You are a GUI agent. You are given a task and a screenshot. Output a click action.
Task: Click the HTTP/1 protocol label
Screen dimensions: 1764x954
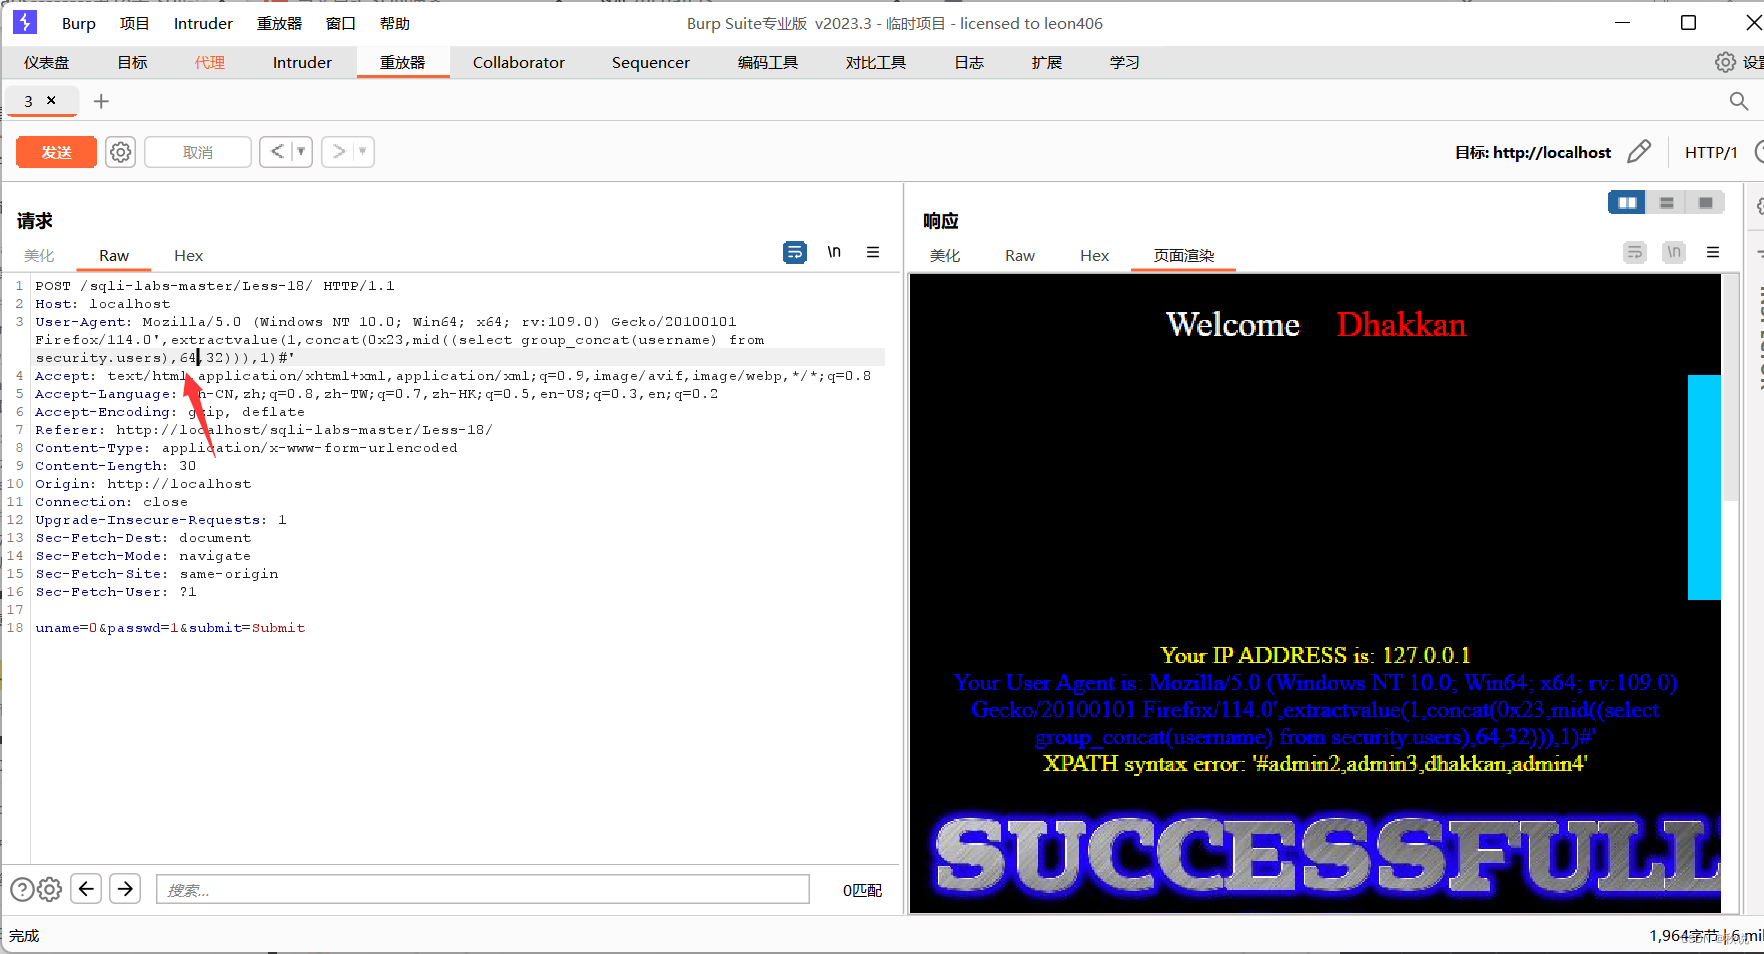(1711, 152)
